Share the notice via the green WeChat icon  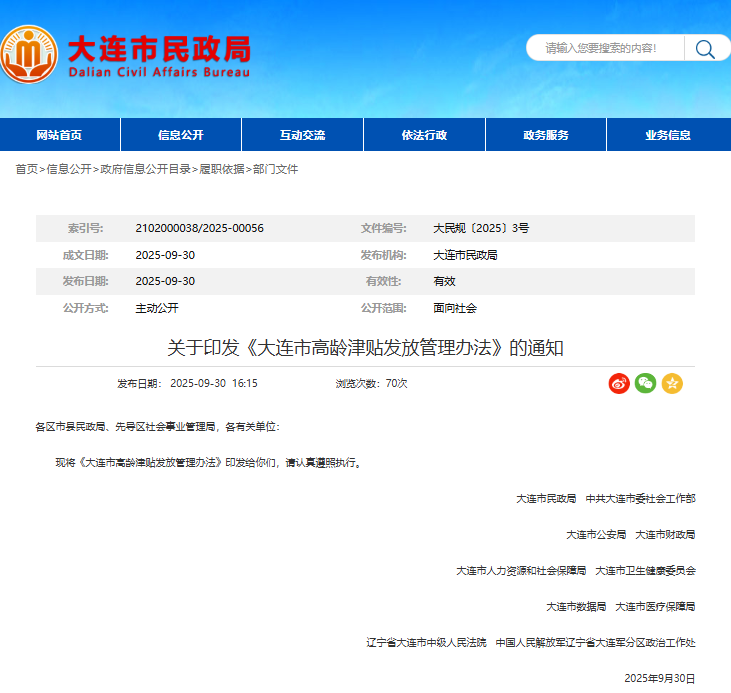645,383
